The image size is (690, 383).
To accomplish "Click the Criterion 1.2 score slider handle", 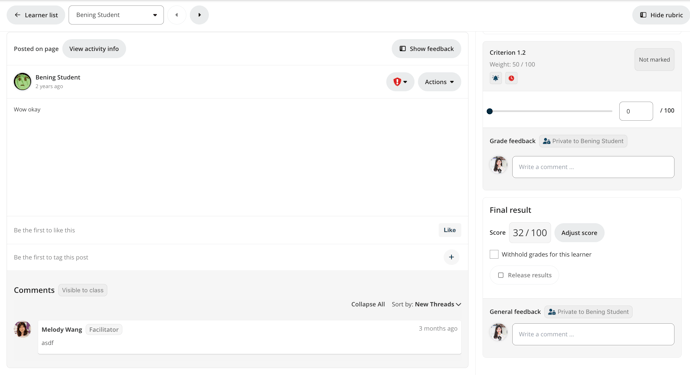I will 490,111.
